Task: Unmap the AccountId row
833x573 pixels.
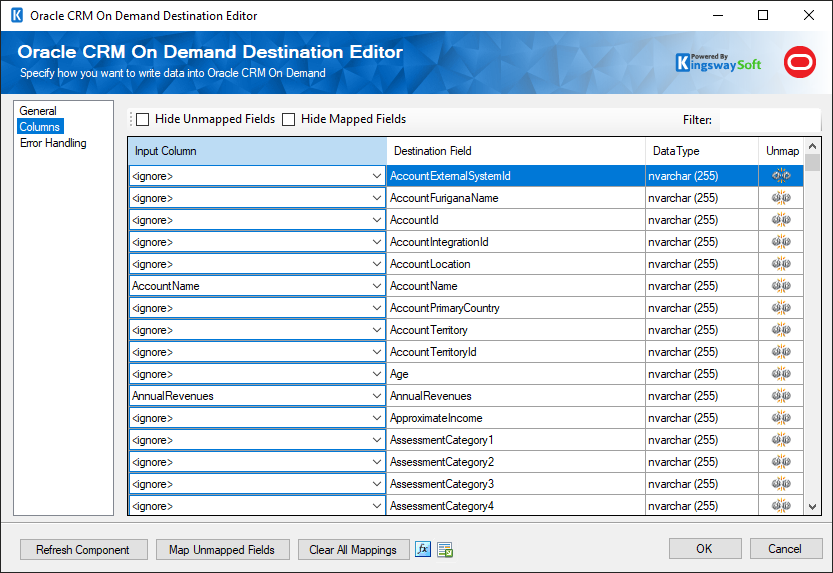Action: point(781,220)
